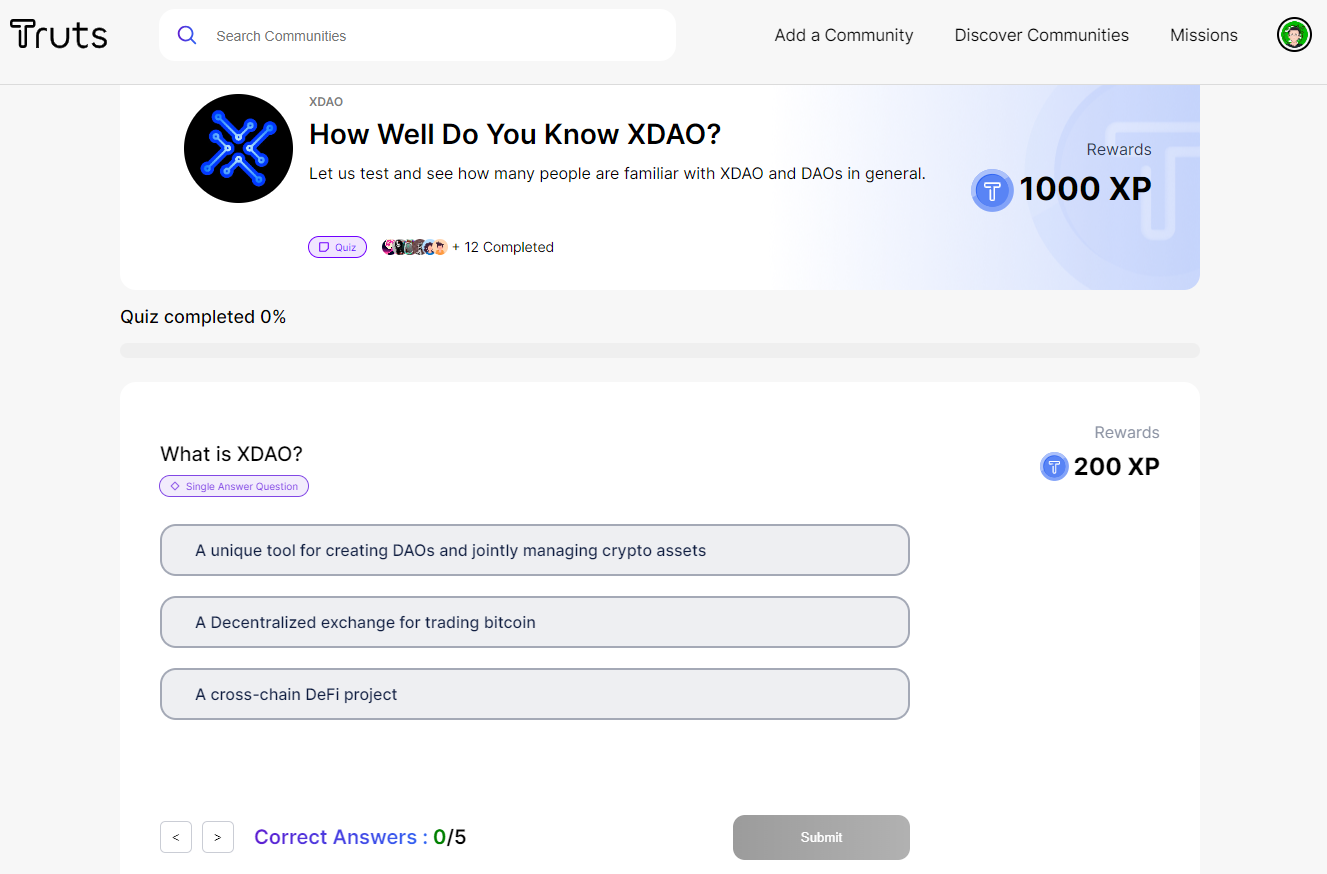Open the Missions page
This screenshot has height=874, width=1327.
tap(1203, 35)
